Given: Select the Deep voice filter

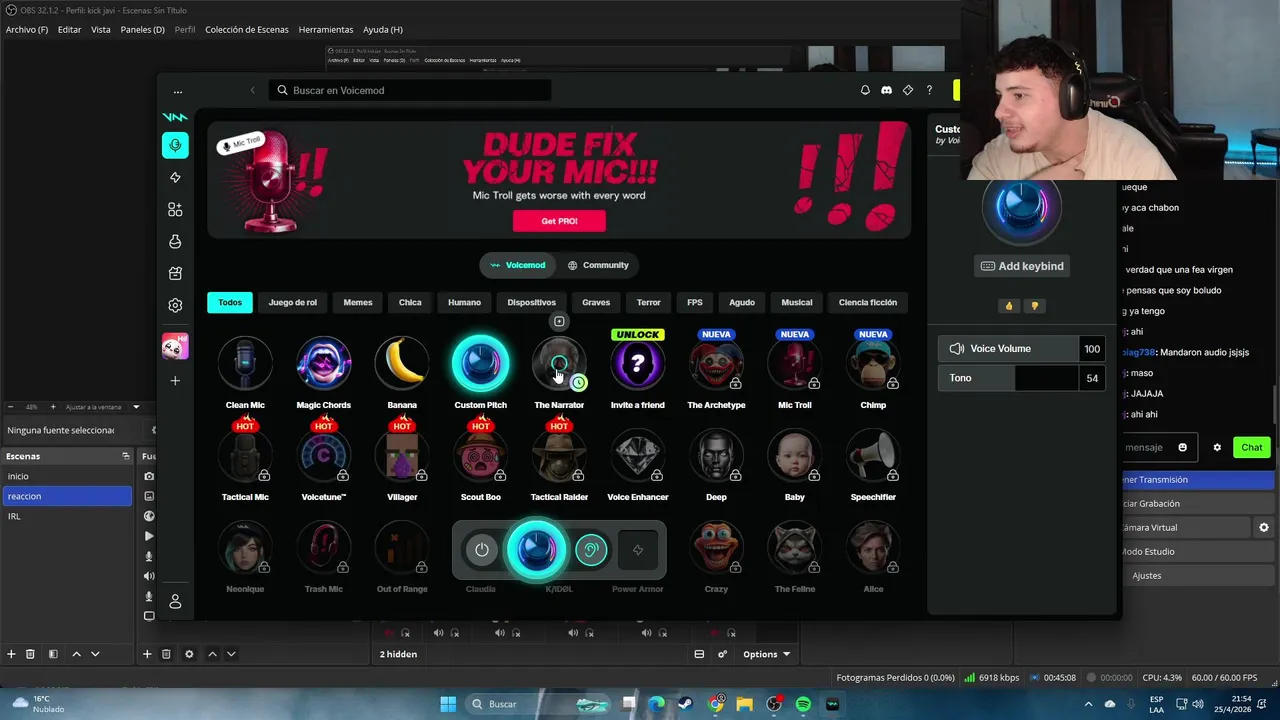Looking at the screenshot, I should coord(716,455).
